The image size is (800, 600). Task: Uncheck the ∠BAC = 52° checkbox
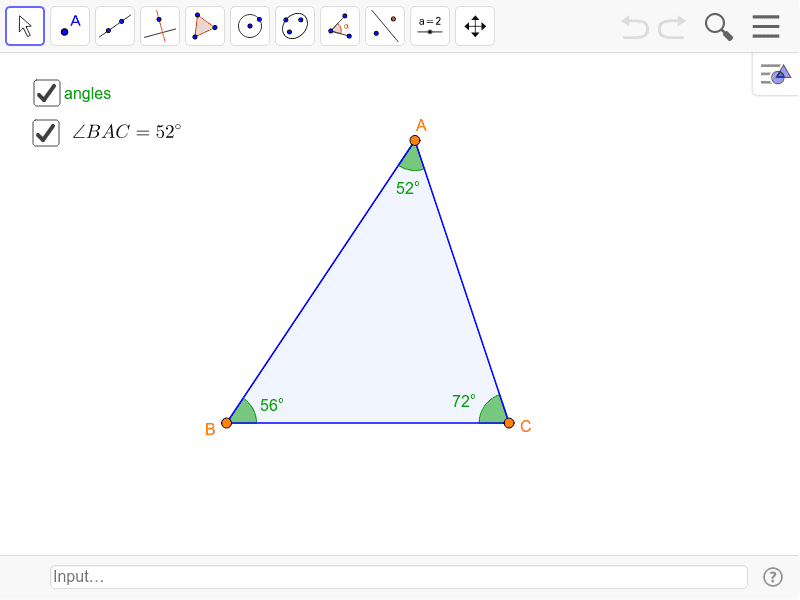(46, 133)
